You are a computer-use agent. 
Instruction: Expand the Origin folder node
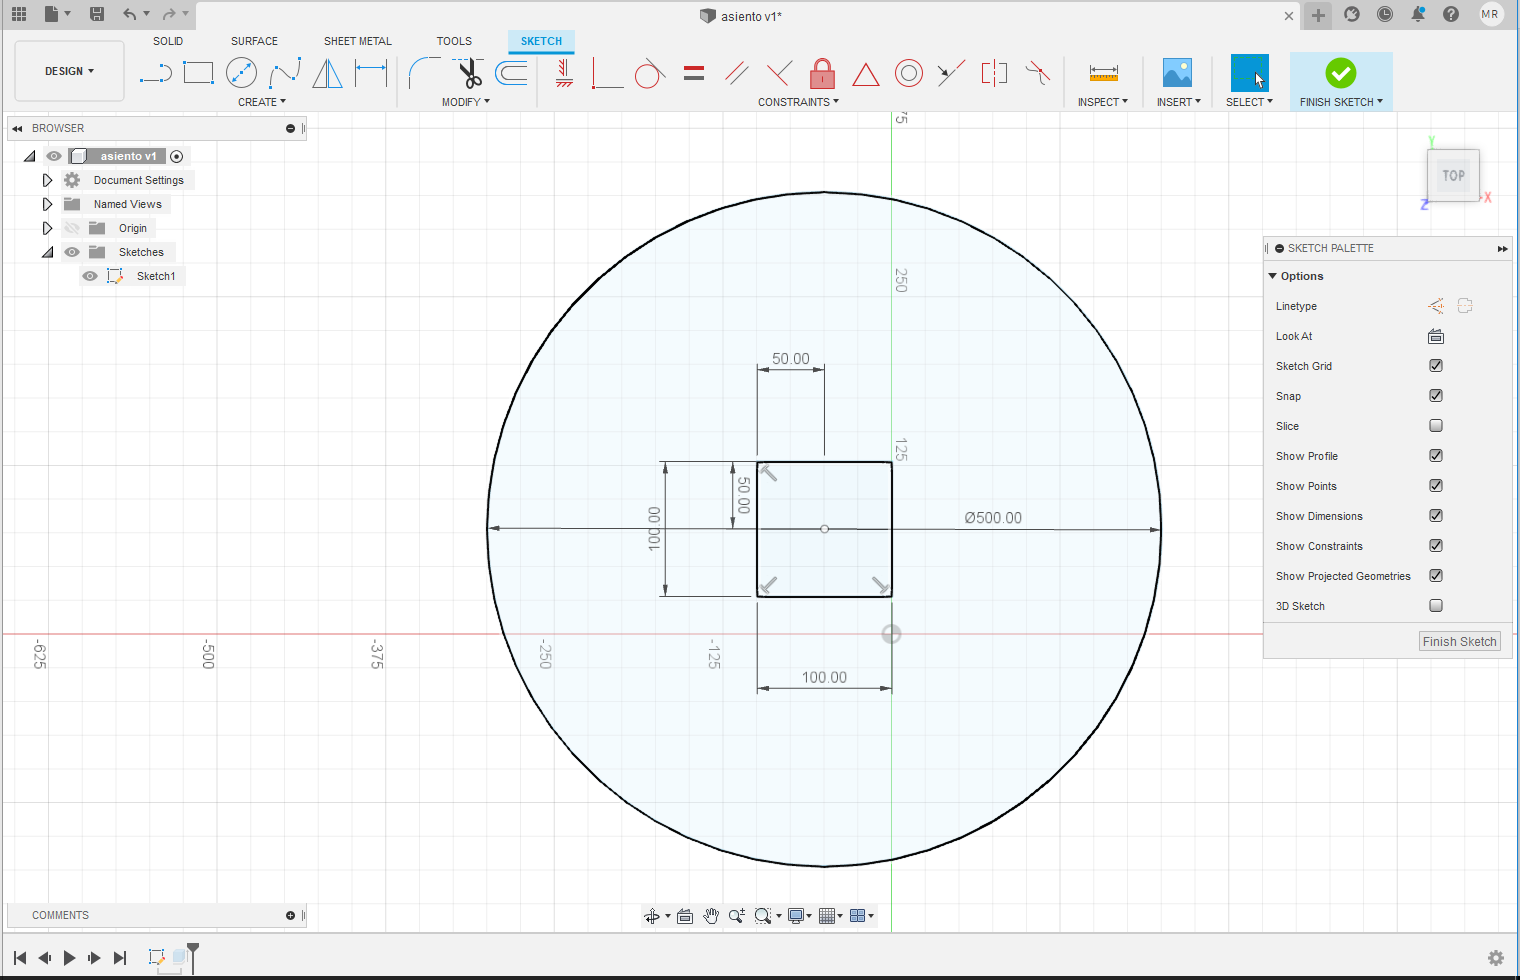click(x=47, y=228)
